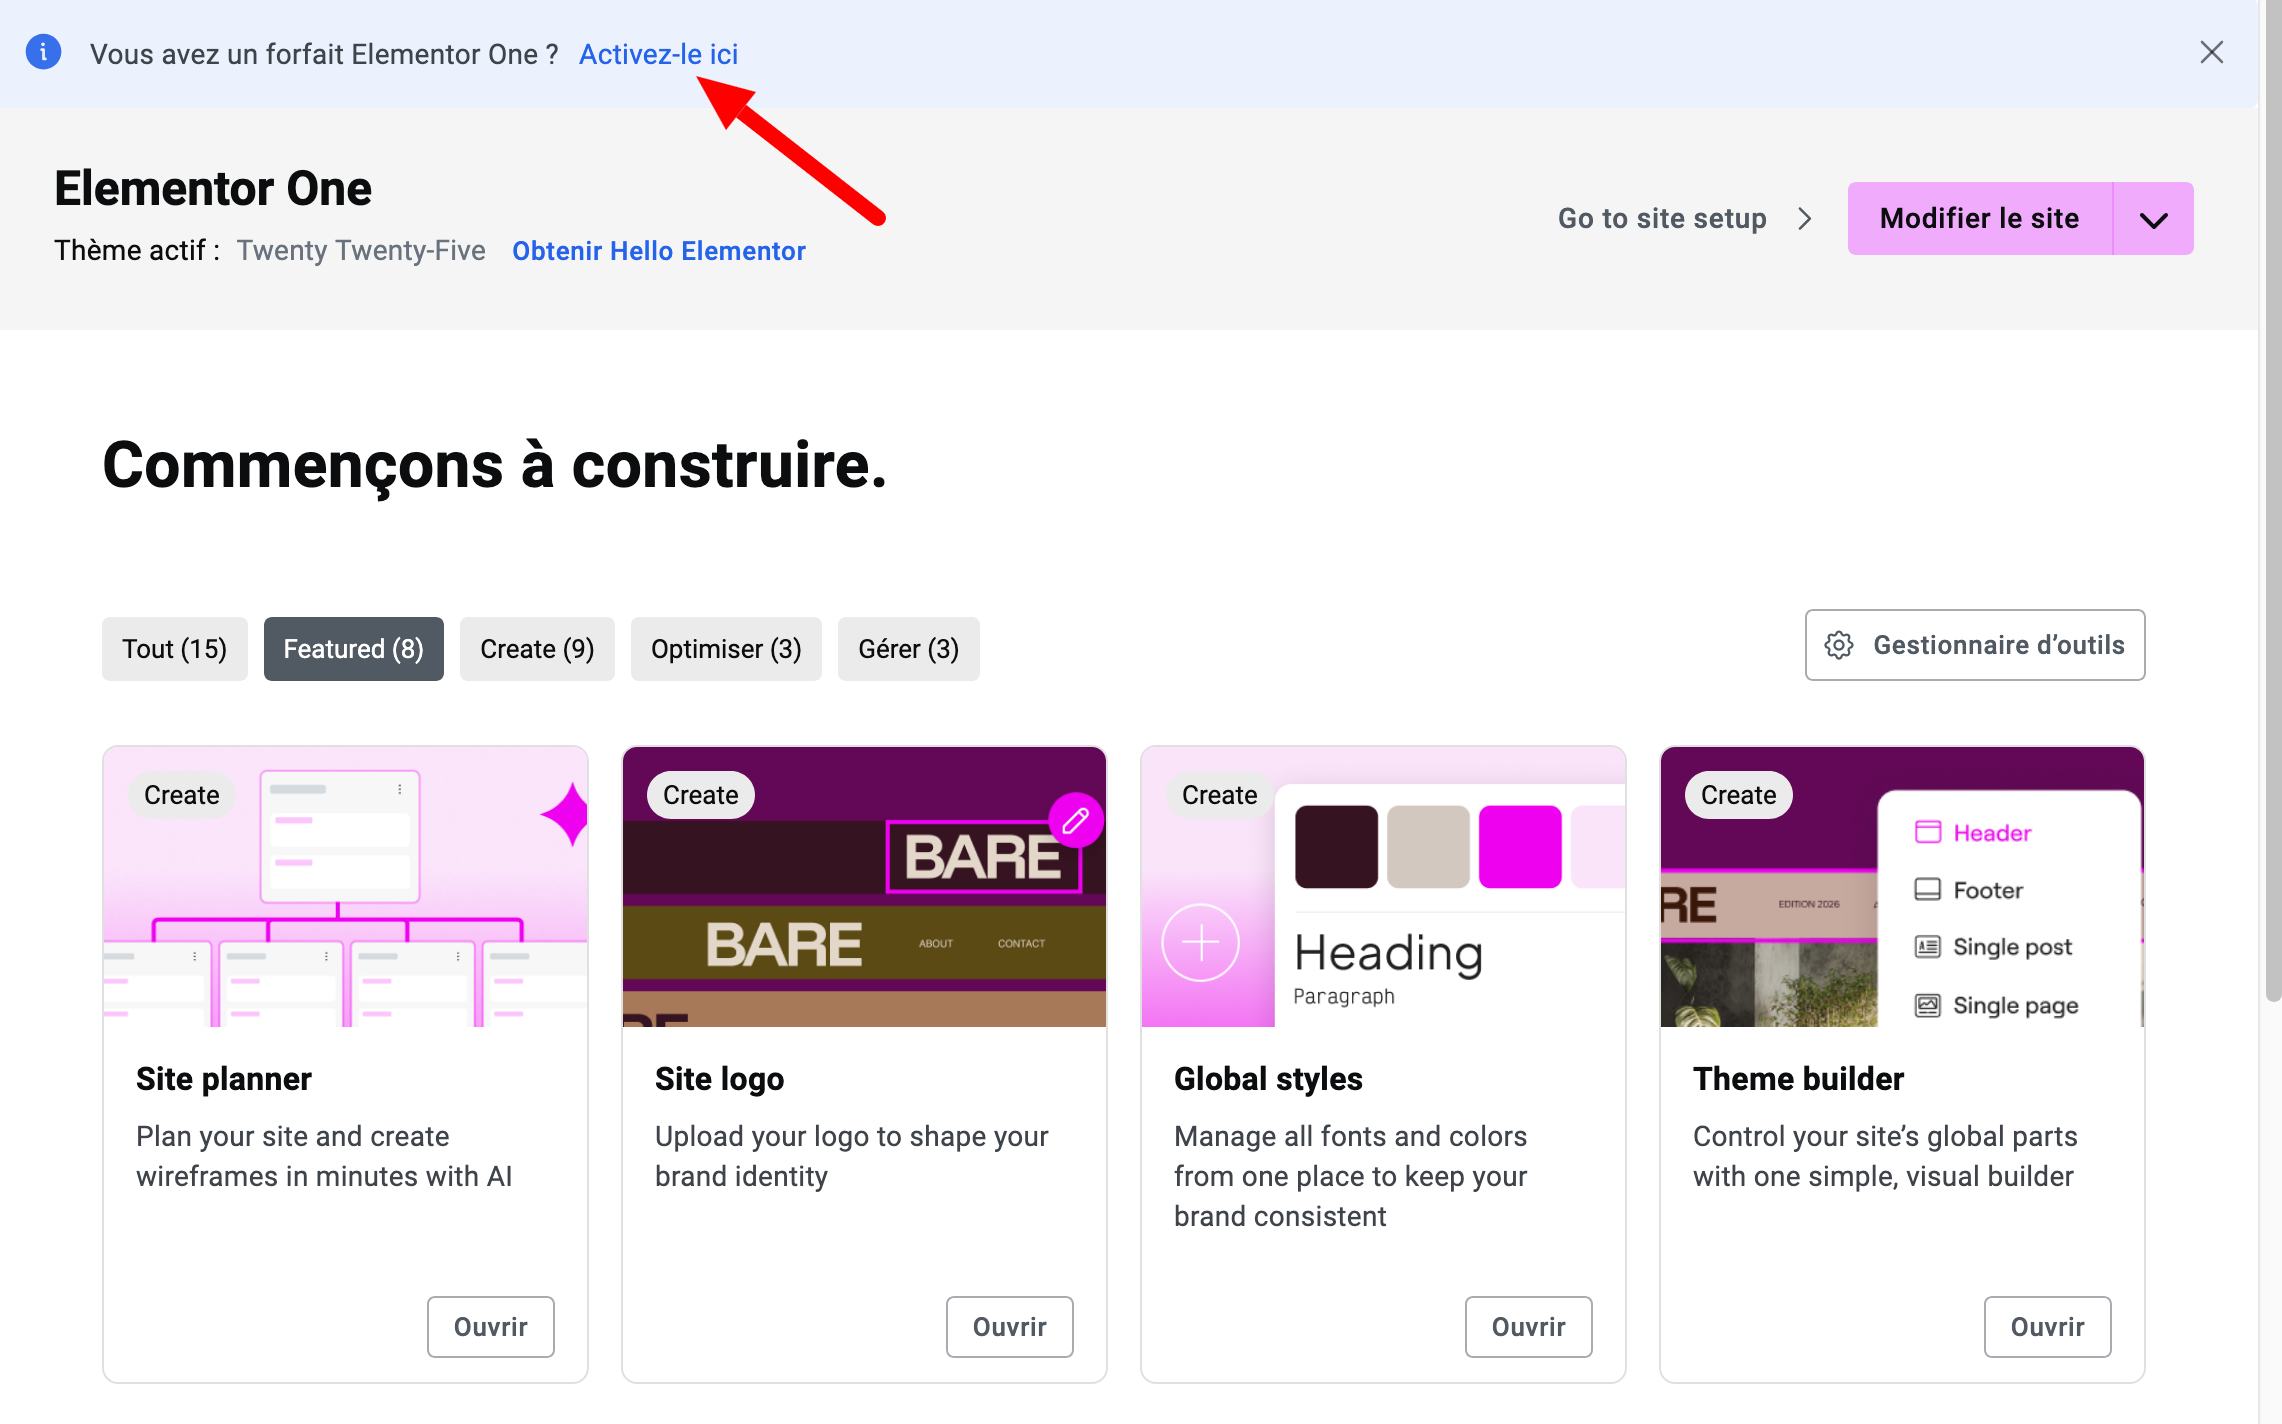Switch to the Optimiser (3) filter tab

pos(726,649)
